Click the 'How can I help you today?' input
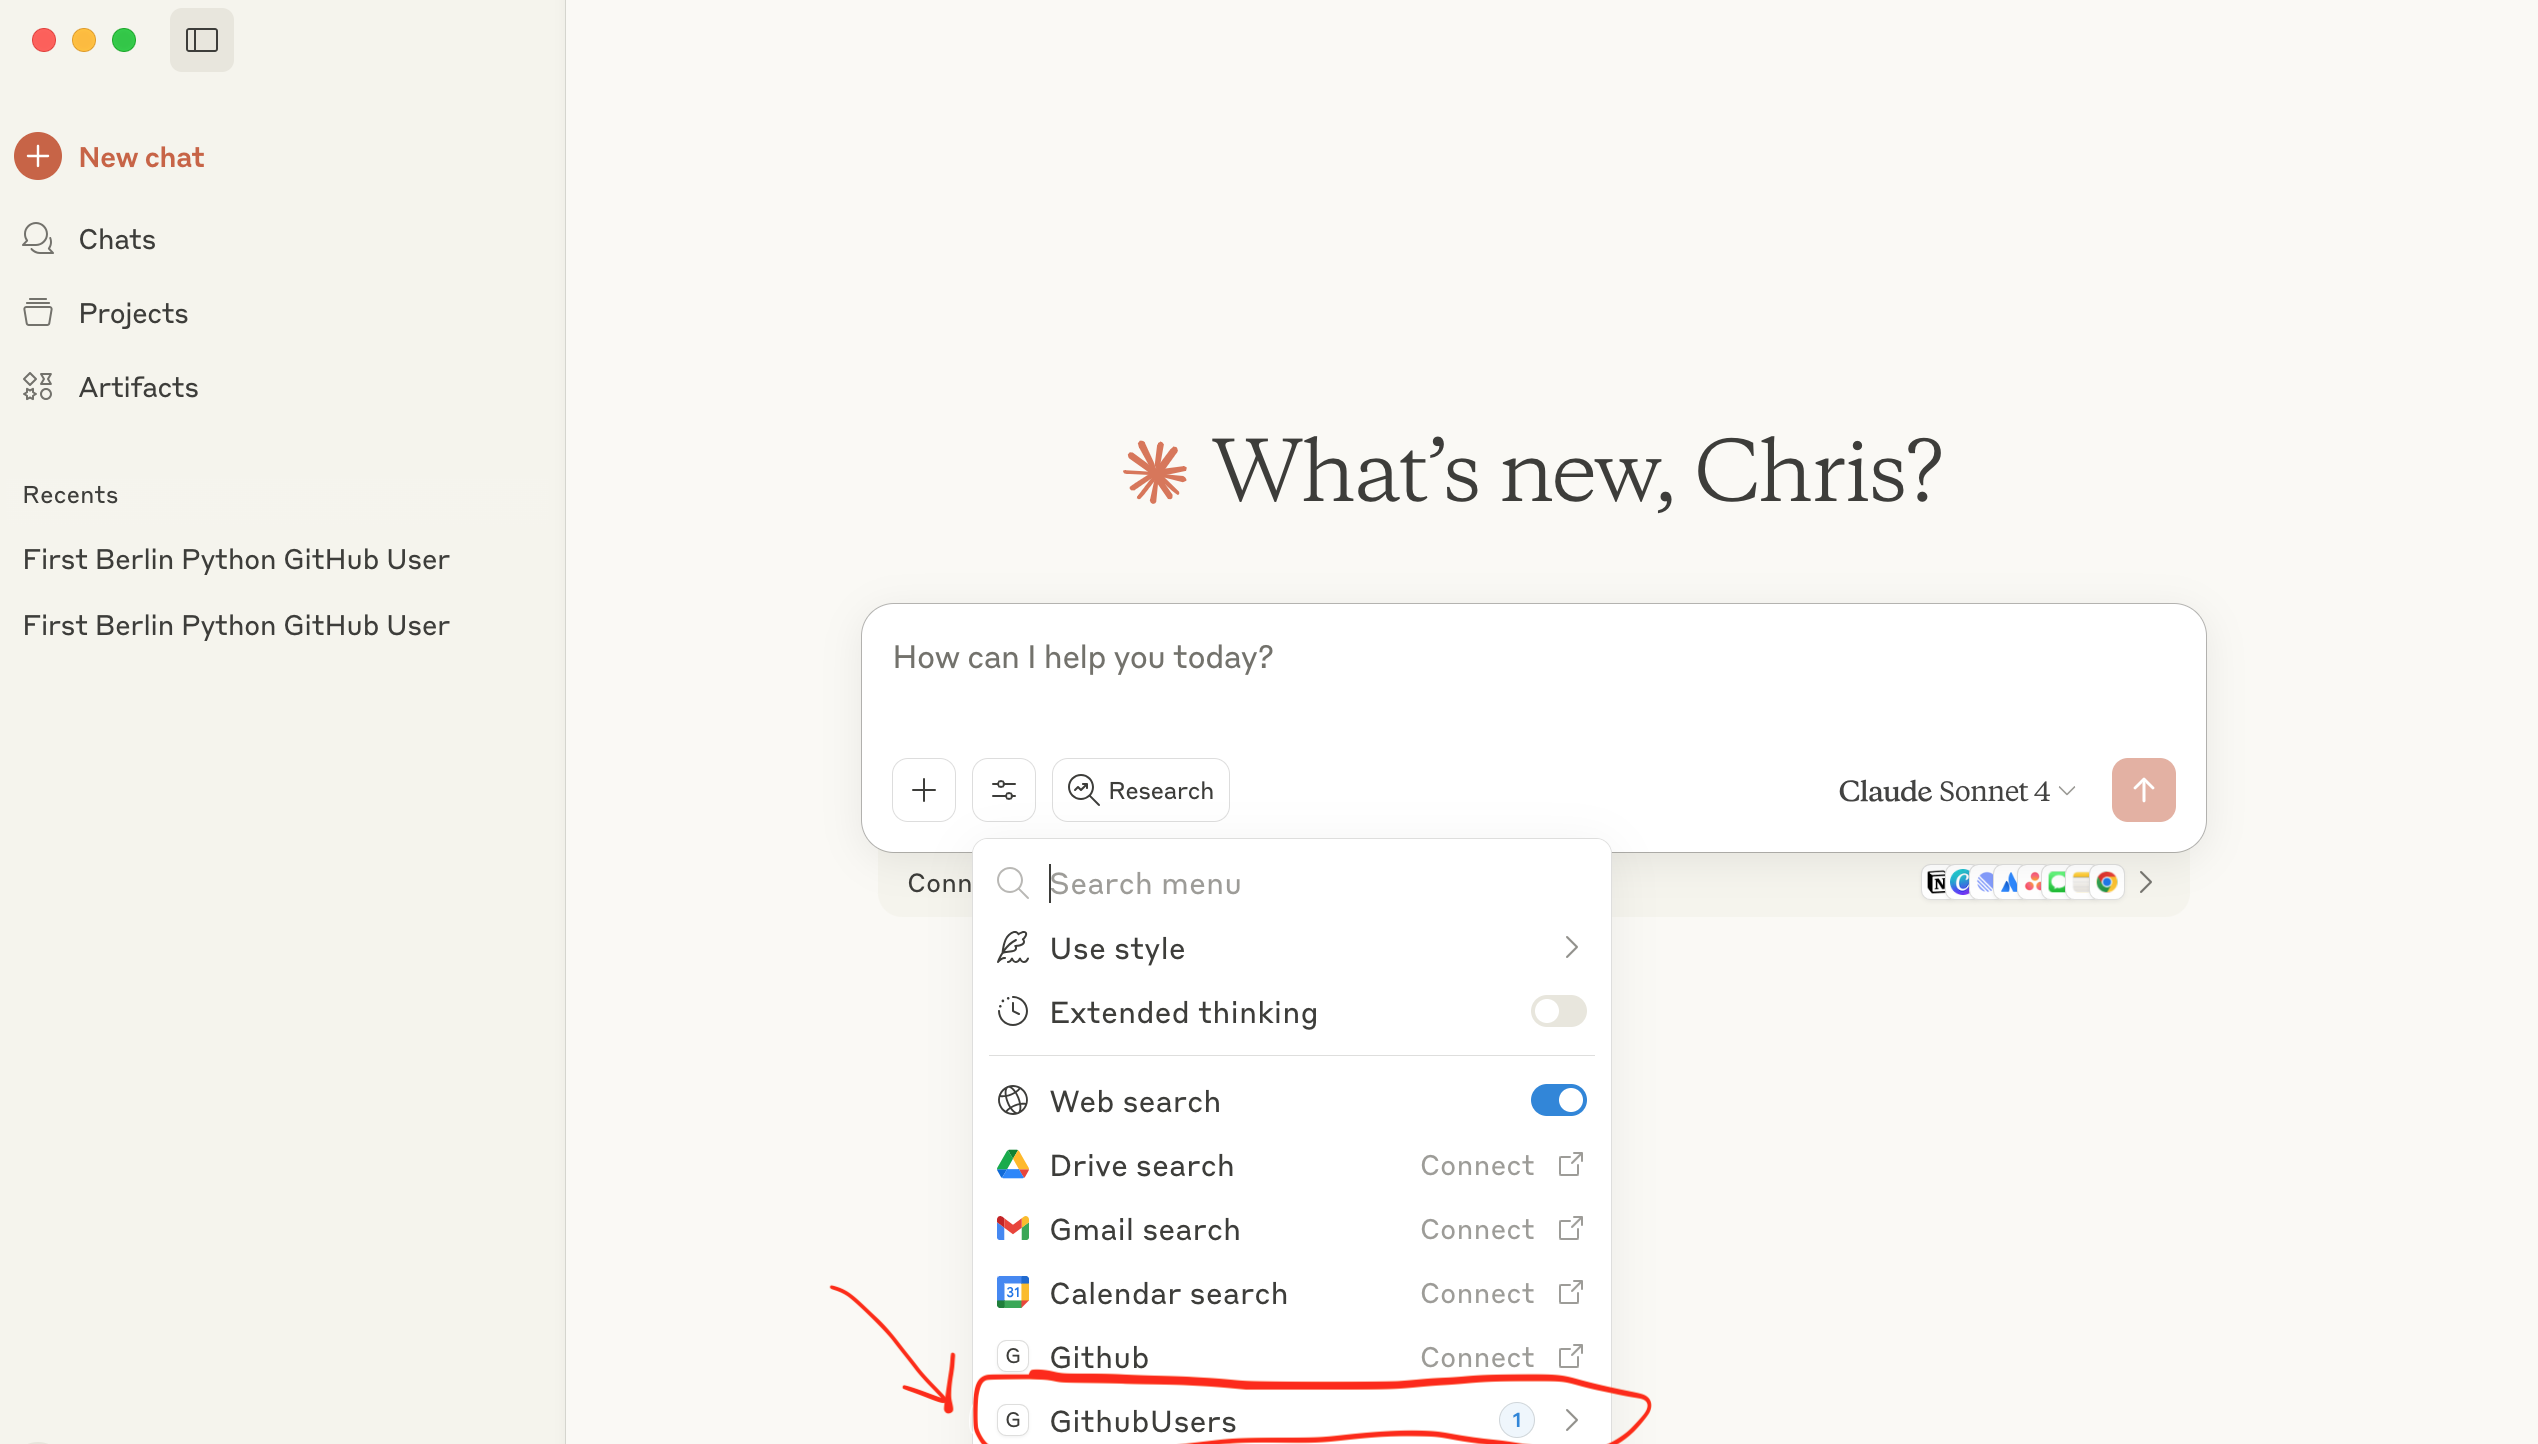The width and height of the screenshot is (2538, 1444). coord(1532,657)
